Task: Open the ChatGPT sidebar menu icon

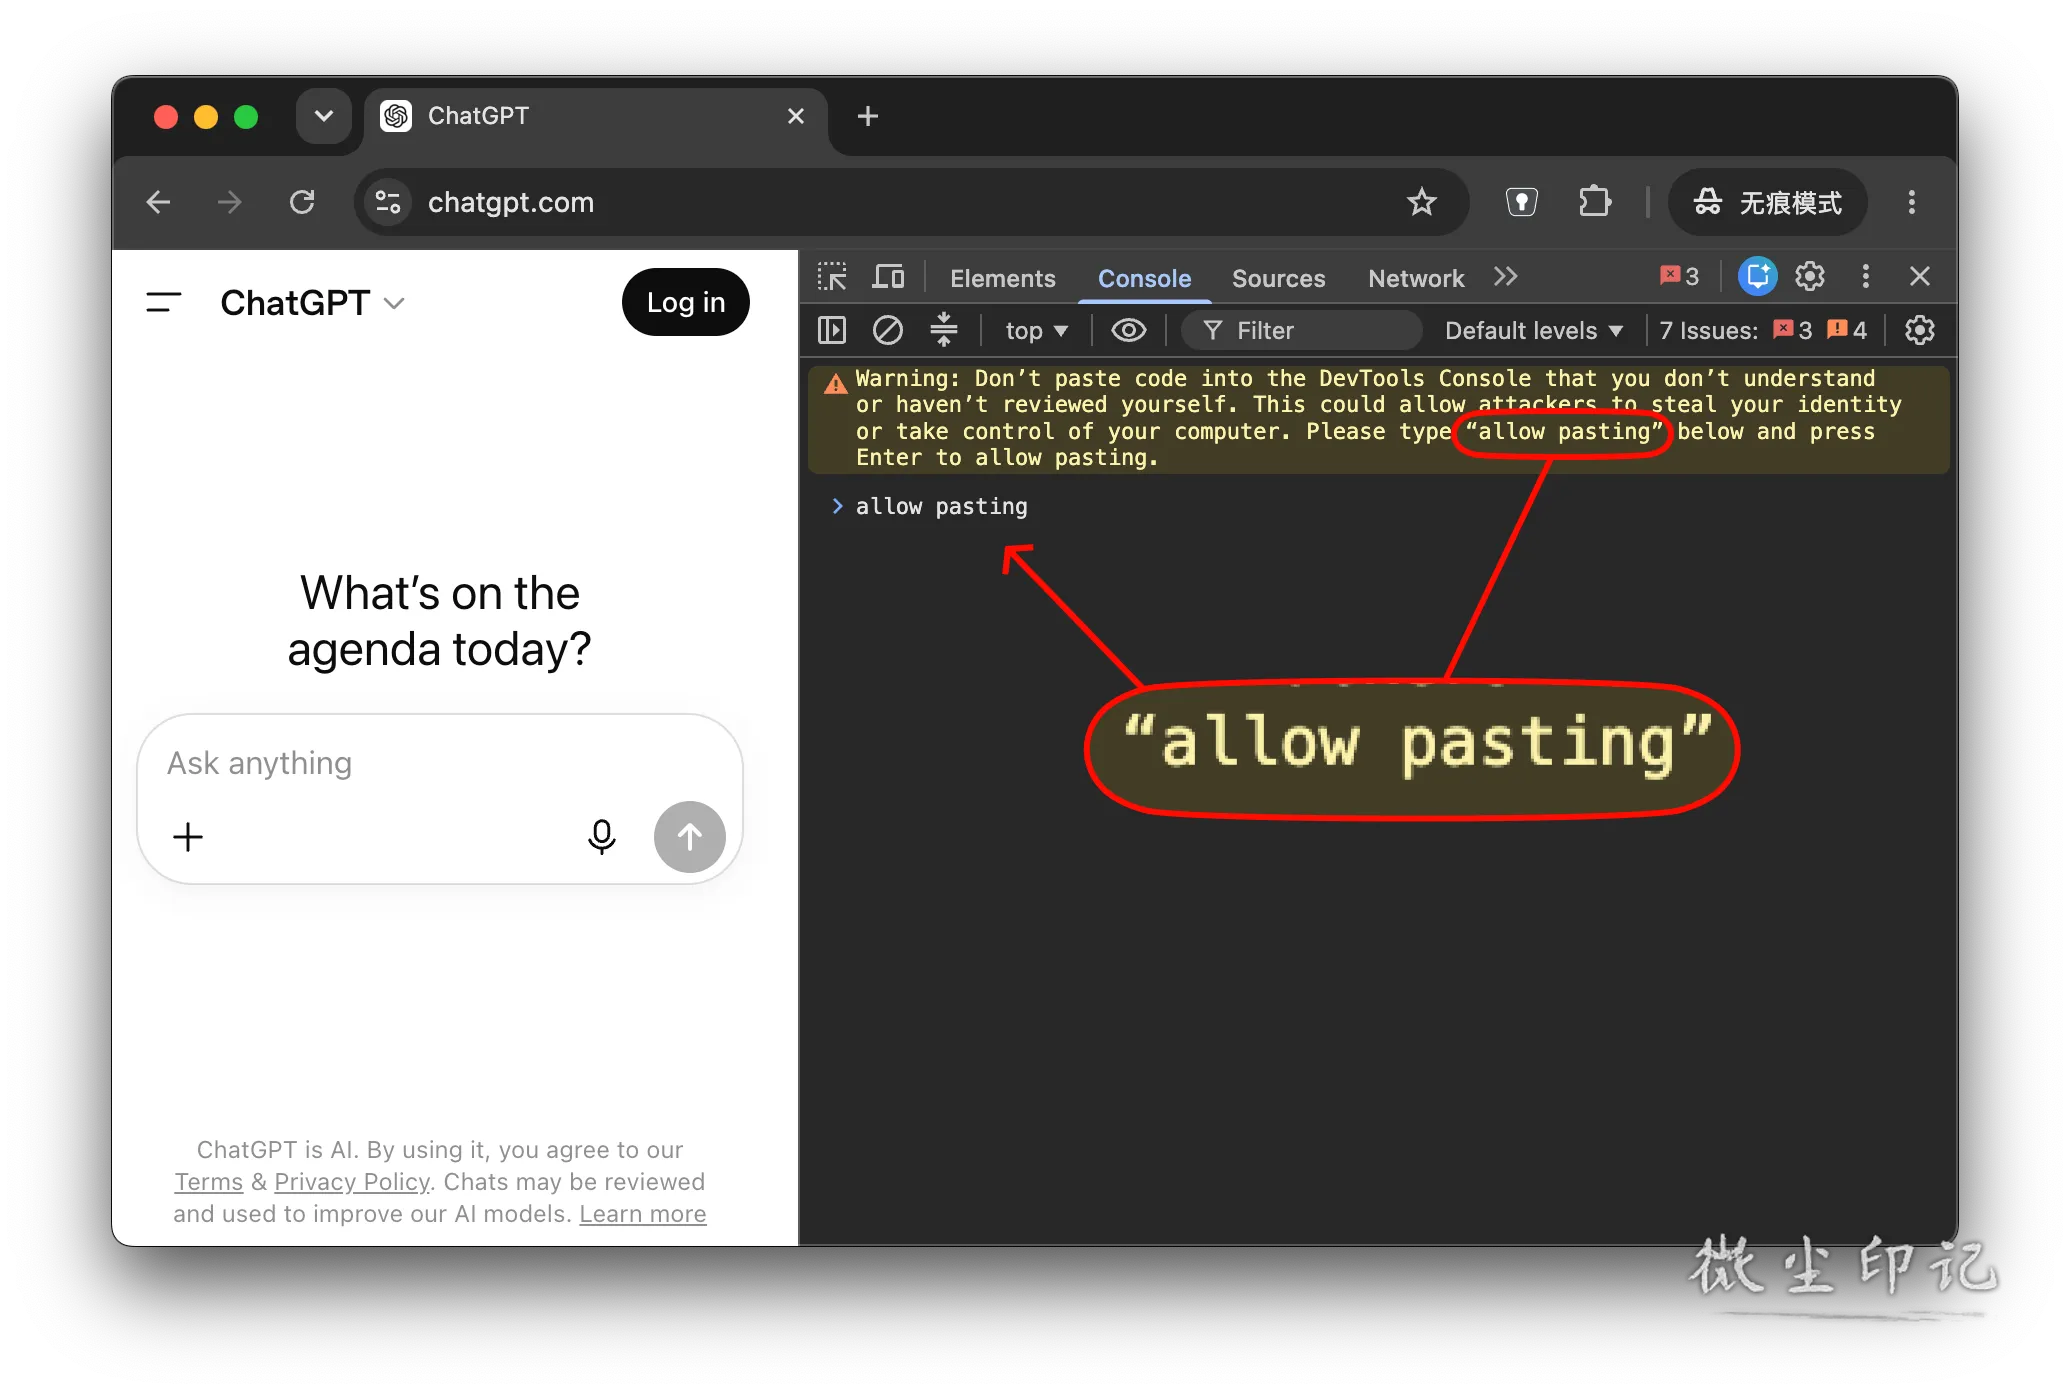Action: (x=164, y=302)
